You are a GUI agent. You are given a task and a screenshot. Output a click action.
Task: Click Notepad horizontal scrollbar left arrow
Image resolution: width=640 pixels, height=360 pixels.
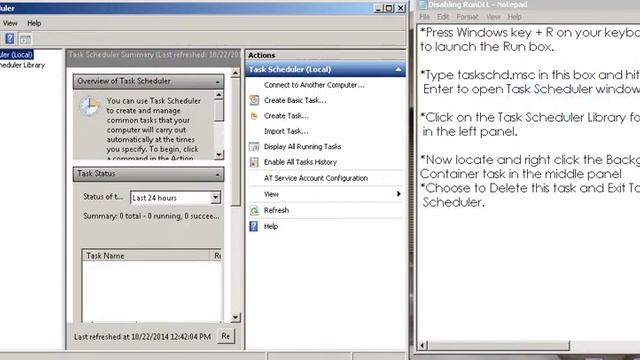click(x=423, y=346)
